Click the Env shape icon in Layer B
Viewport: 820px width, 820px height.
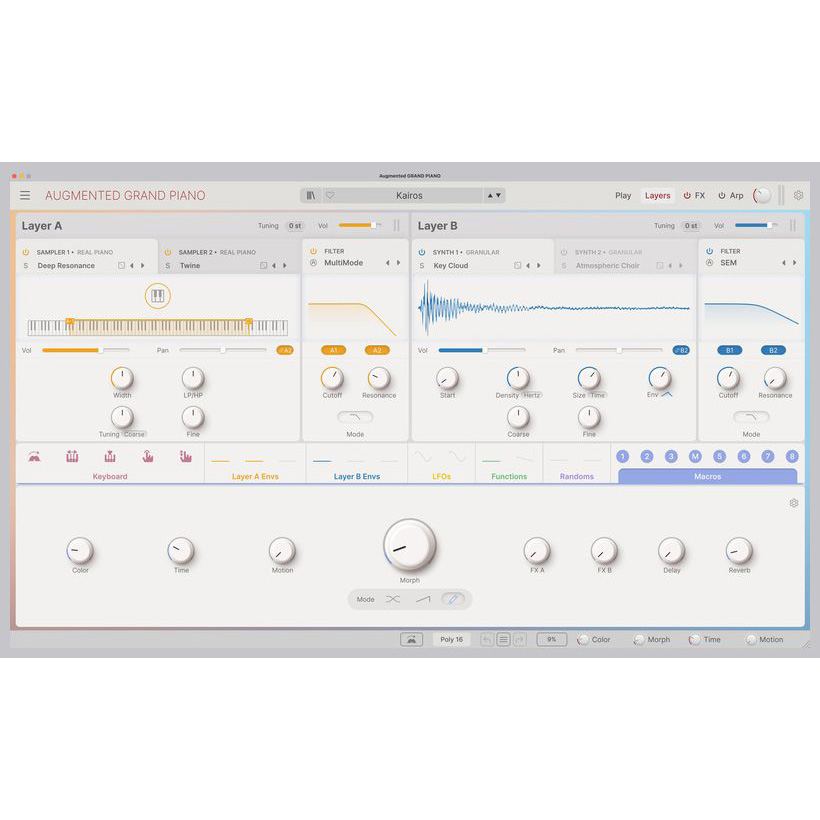(667, 395)
